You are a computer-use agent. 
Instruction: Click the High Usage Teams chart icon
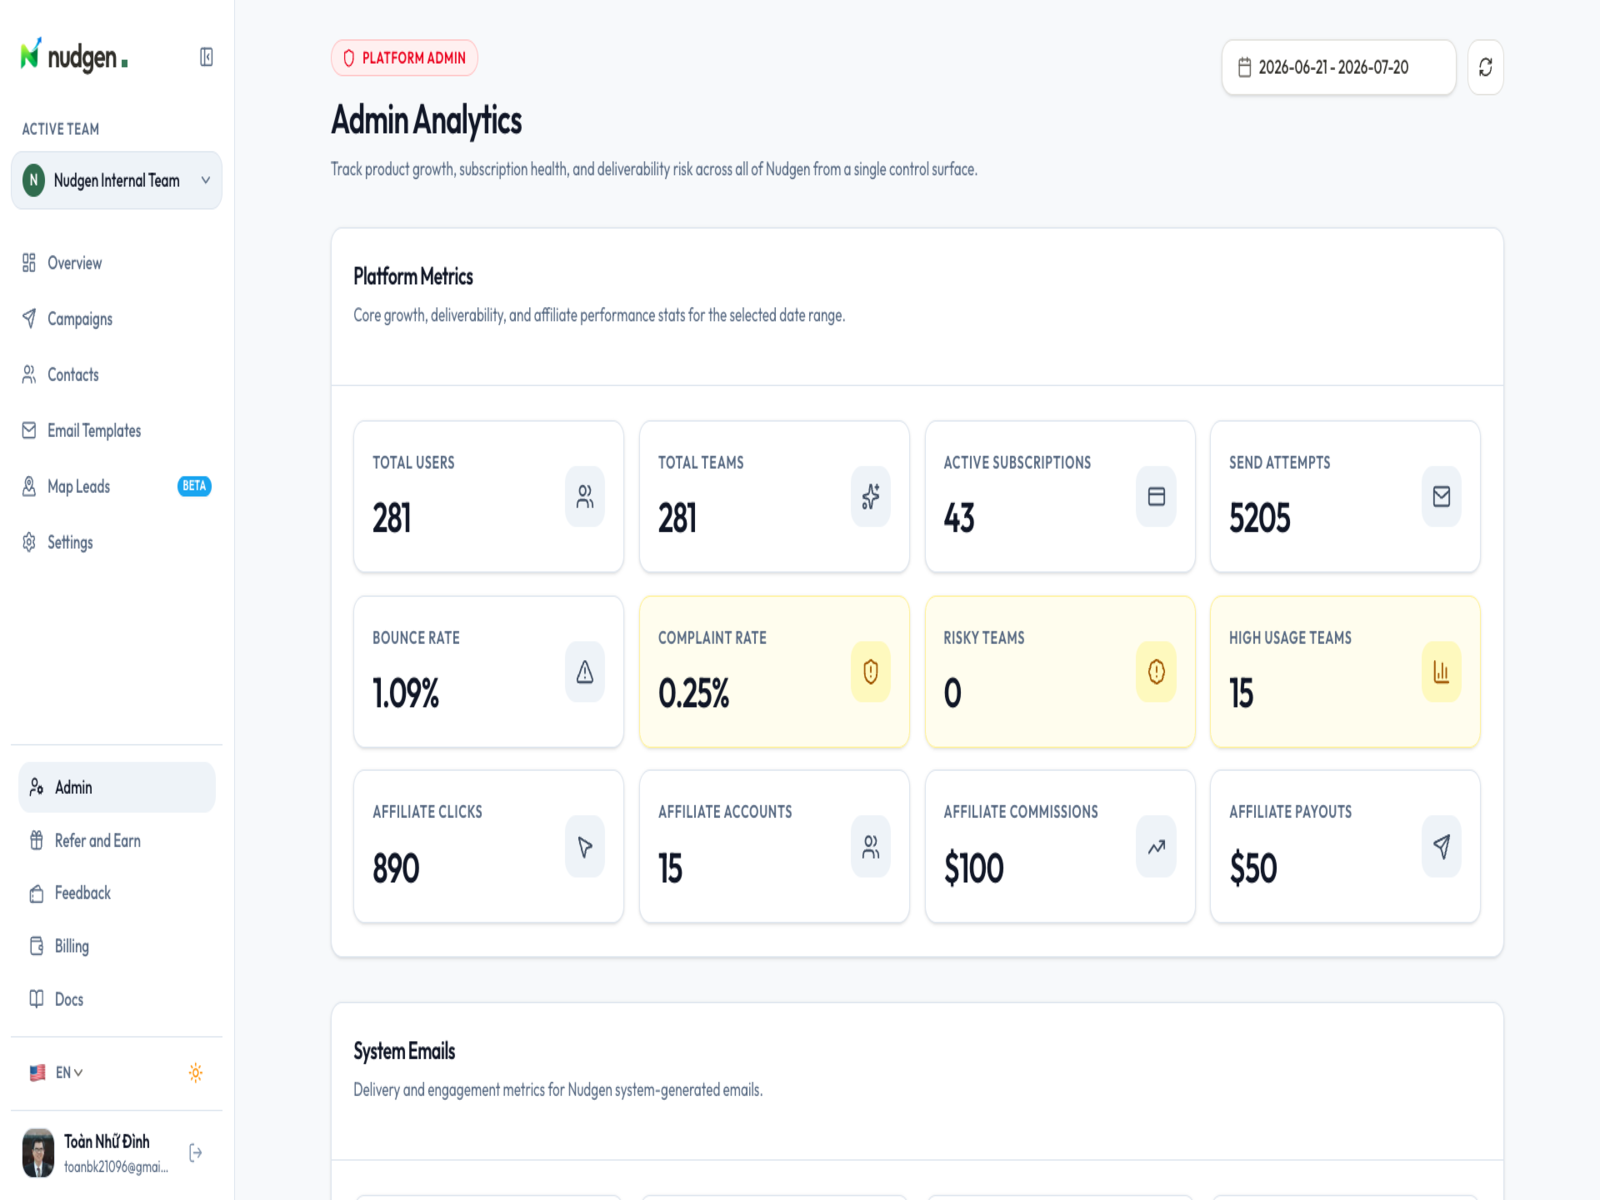1441,672
